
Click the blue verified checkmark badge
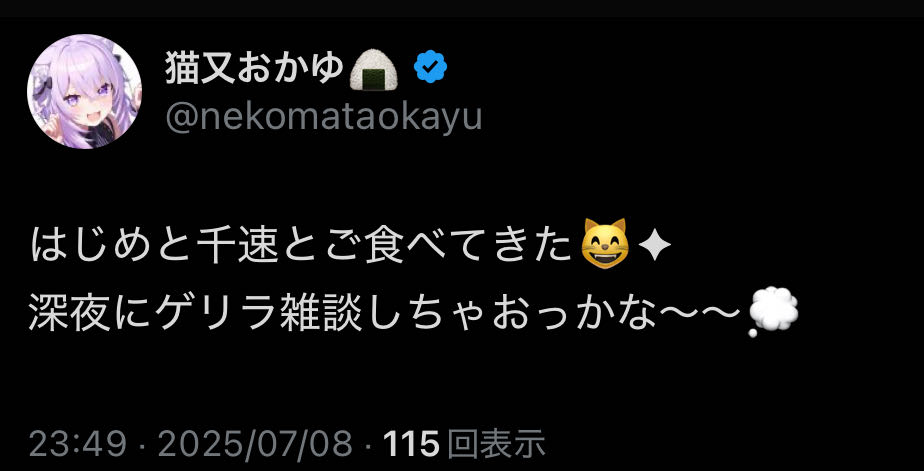430,67
